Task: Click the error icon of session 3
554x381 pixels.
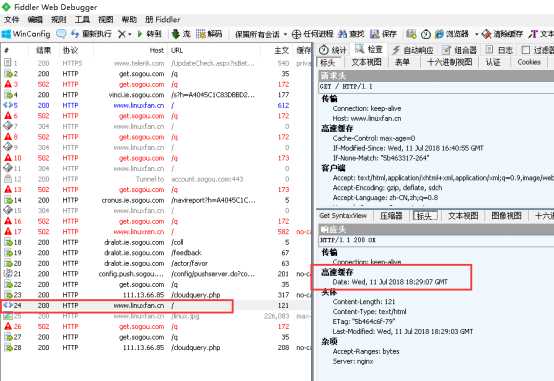Action: (x=8, y=84)
